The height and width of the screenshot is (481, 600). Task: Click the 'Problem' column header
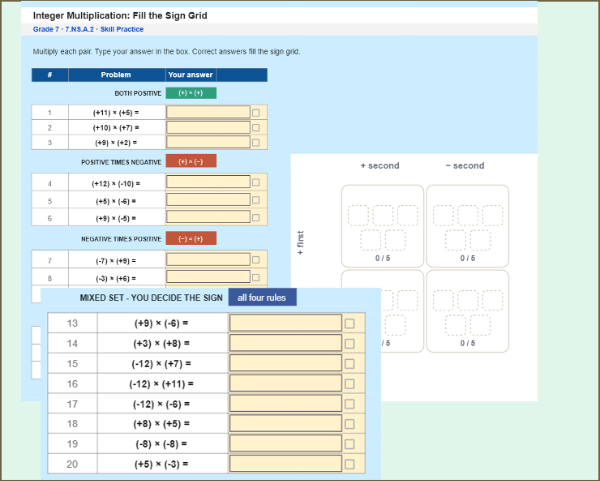116,75
